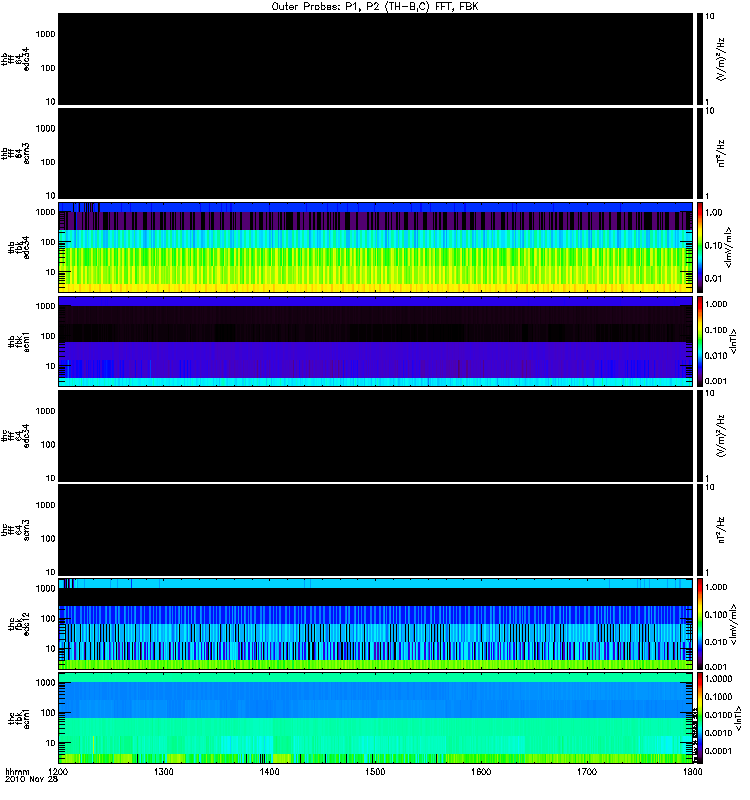
Task: Select the thb fff 64 edc34 spectrogram panel
Action: 375,59
